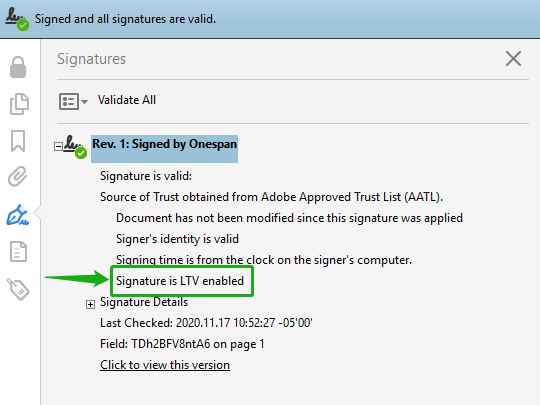The image size is (540, 405).
Task: Select the 'Signer's identity is valid' line
Action: point(177,239)
